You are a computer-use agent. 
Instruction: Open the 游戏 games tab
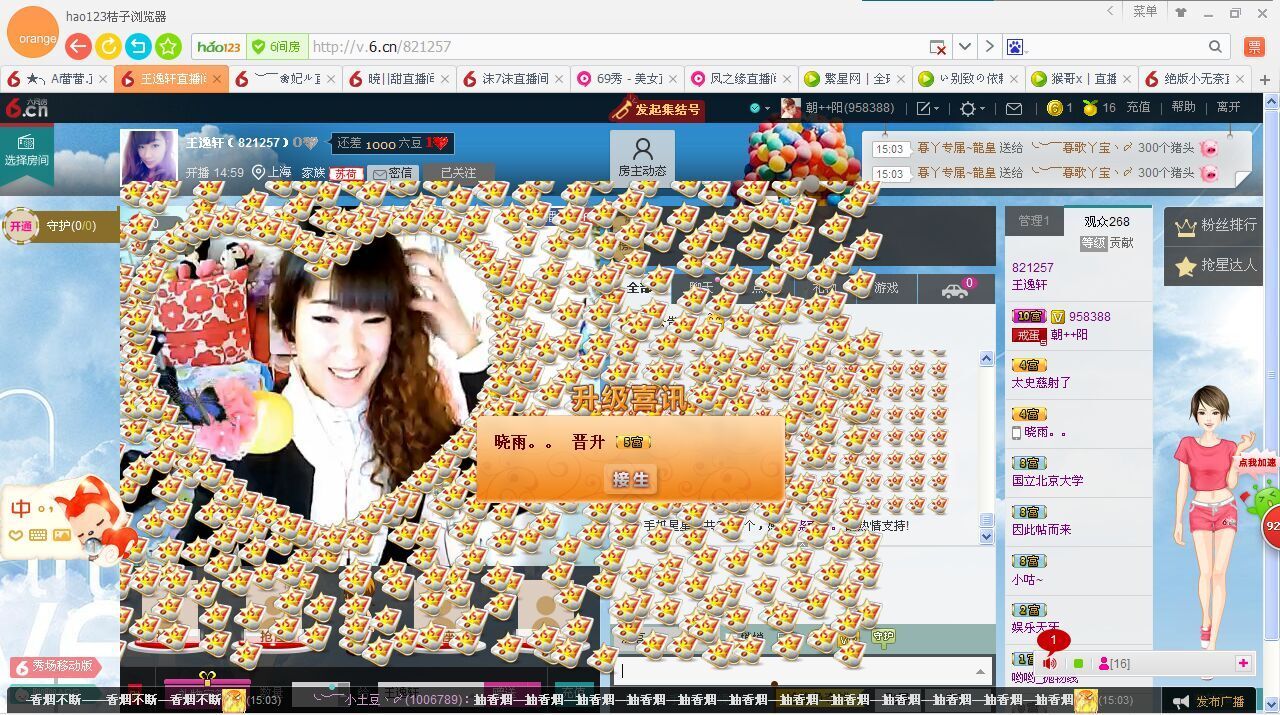(x=886, y=288)
